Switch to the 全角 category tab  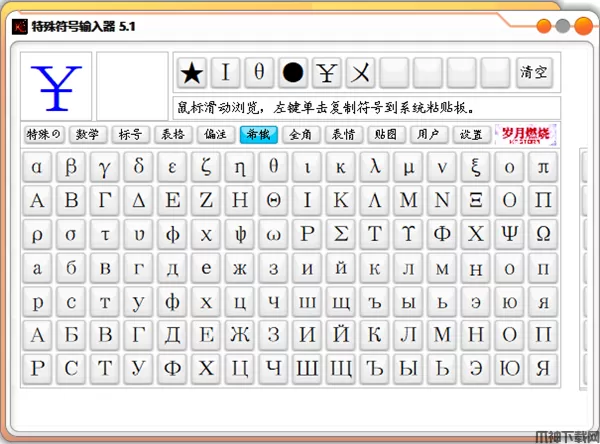300,134
